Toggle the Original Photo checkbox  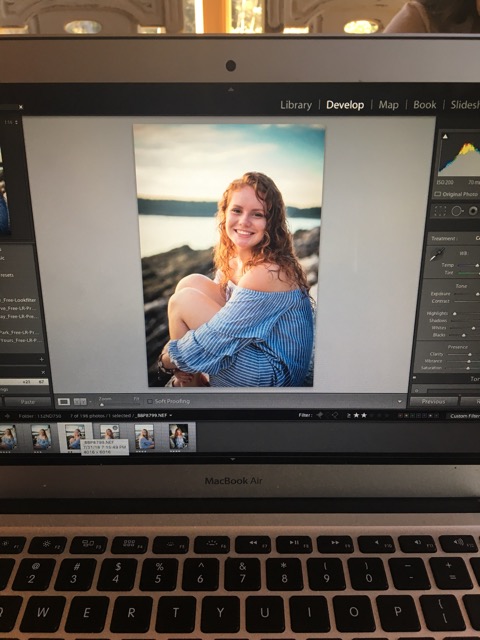(438, 194)
